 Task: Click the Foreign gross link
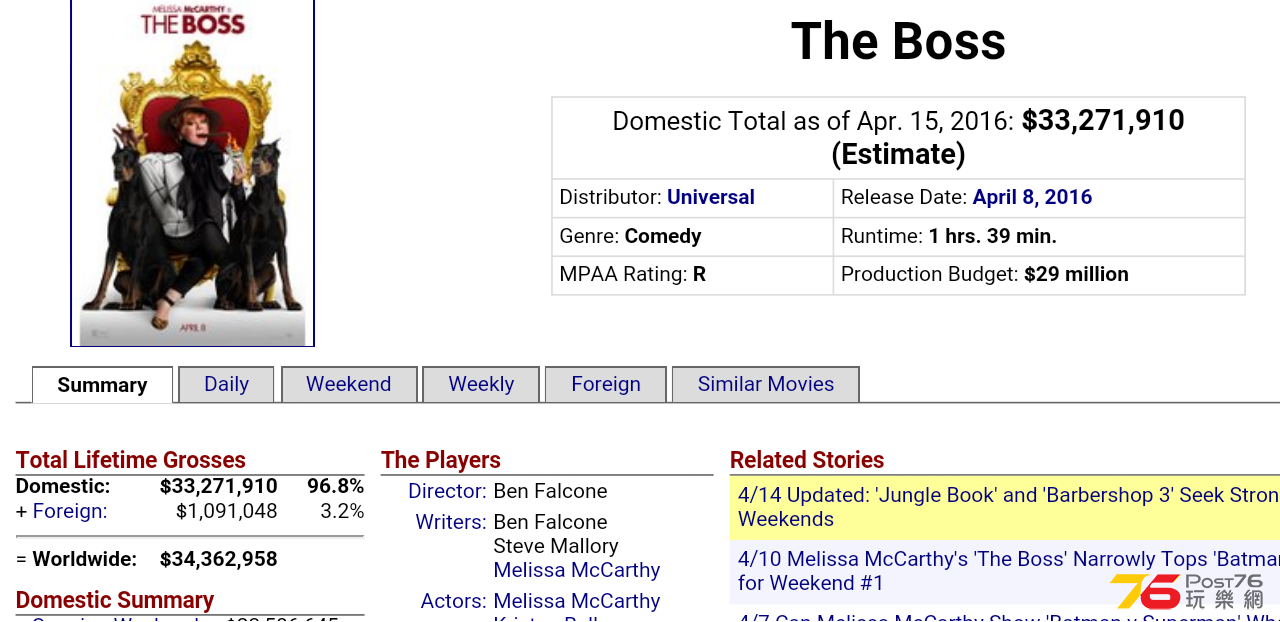pos(70,511)
